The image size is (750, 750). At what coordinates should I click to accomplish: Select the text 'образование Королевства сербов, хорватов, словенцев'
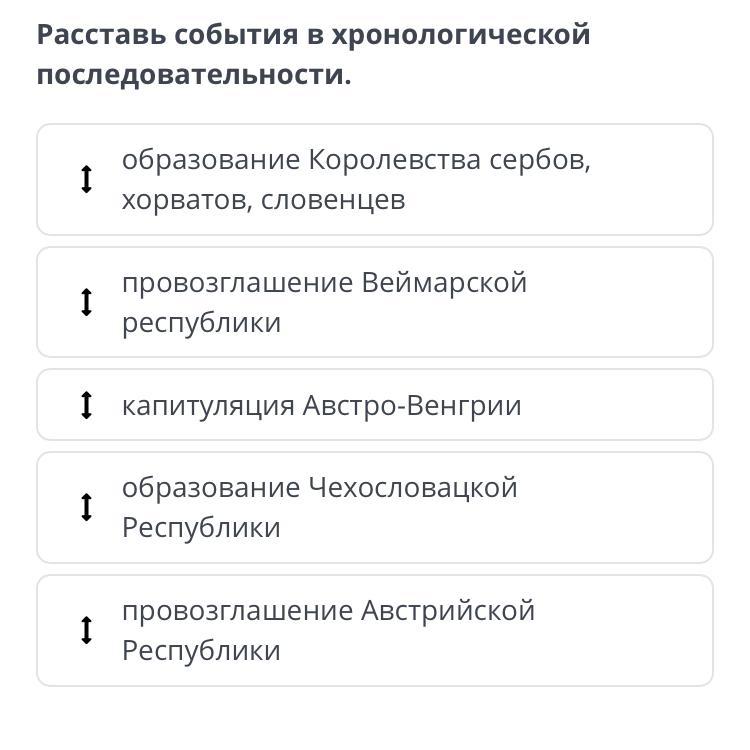(x=356, y=180)
